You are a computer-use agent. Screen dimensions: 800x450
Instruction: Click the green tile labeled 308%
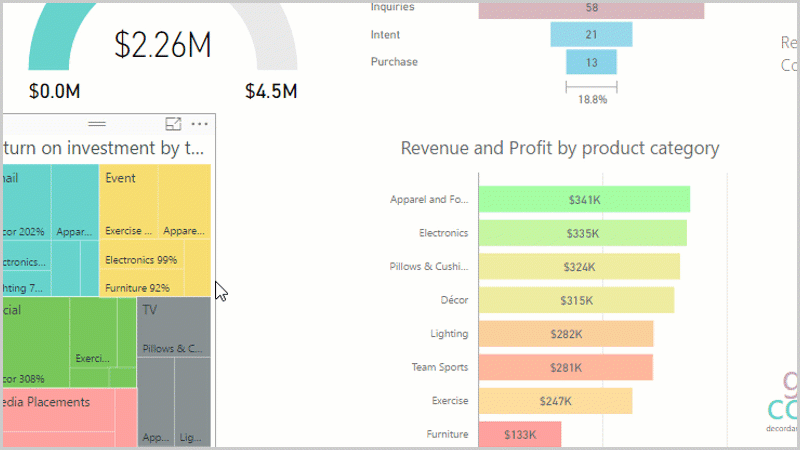click(36, 342)
